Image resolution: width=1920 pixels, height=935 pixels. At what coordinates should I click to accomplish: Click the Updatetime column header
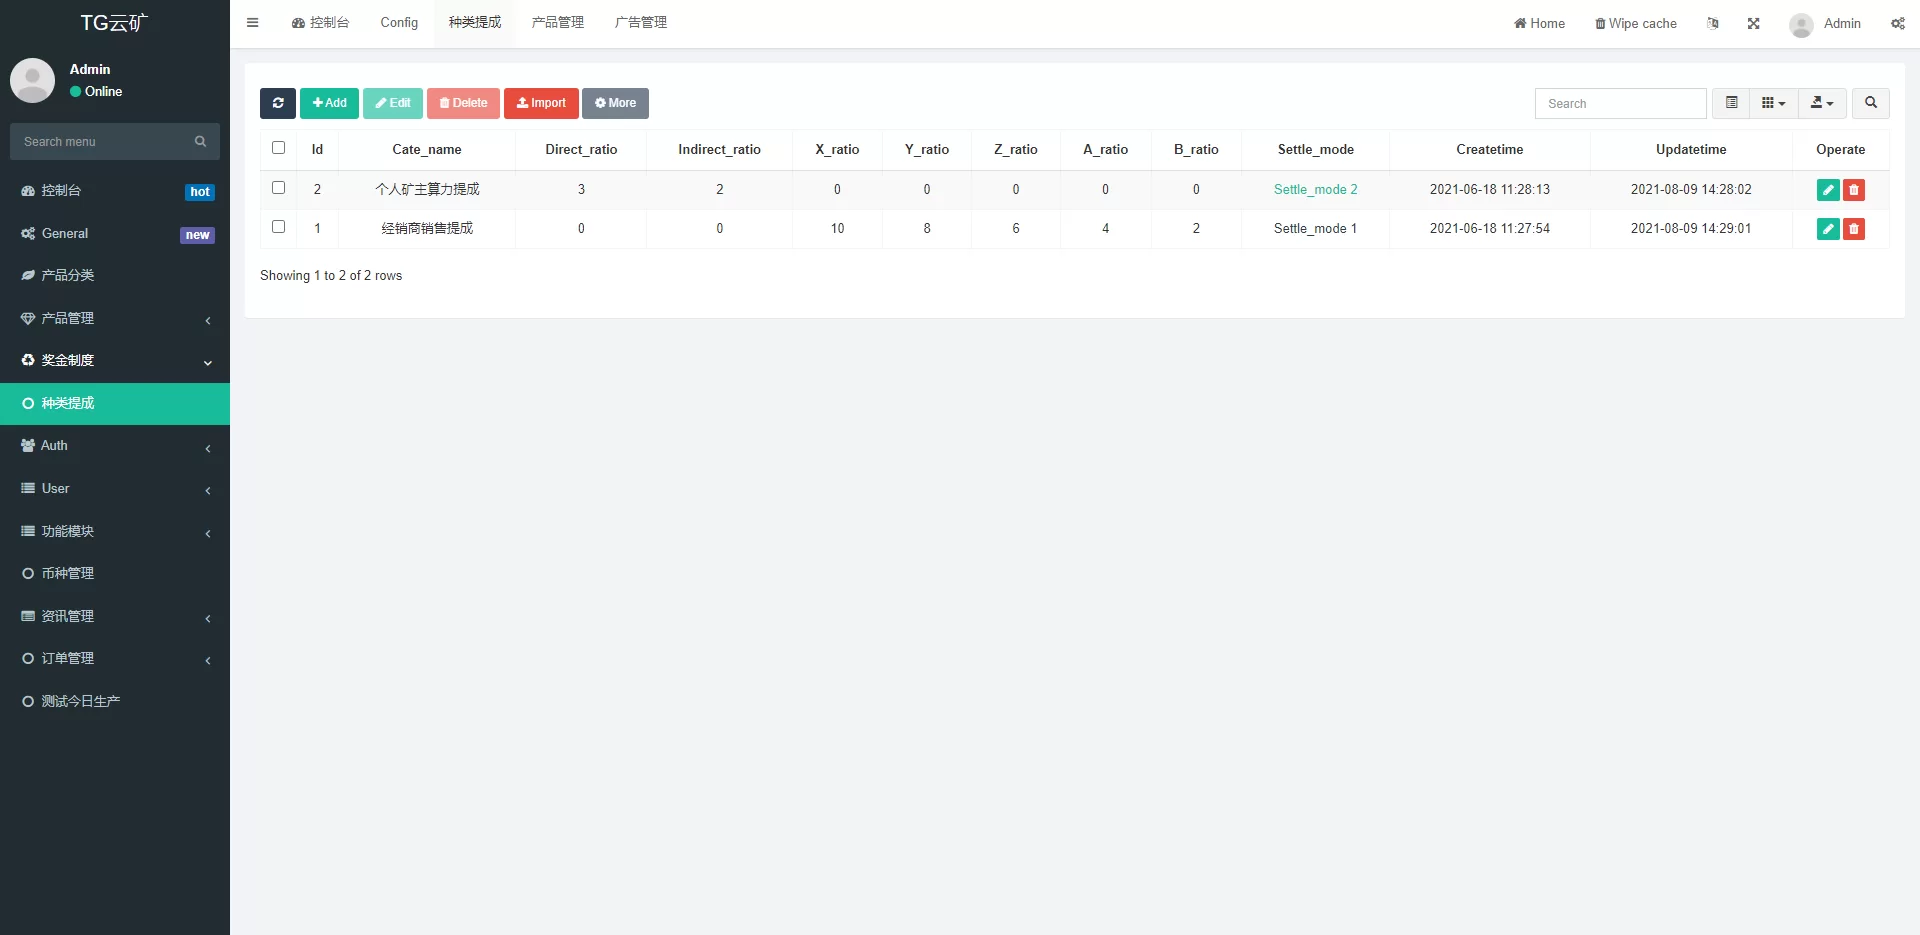coord(1691,150)
